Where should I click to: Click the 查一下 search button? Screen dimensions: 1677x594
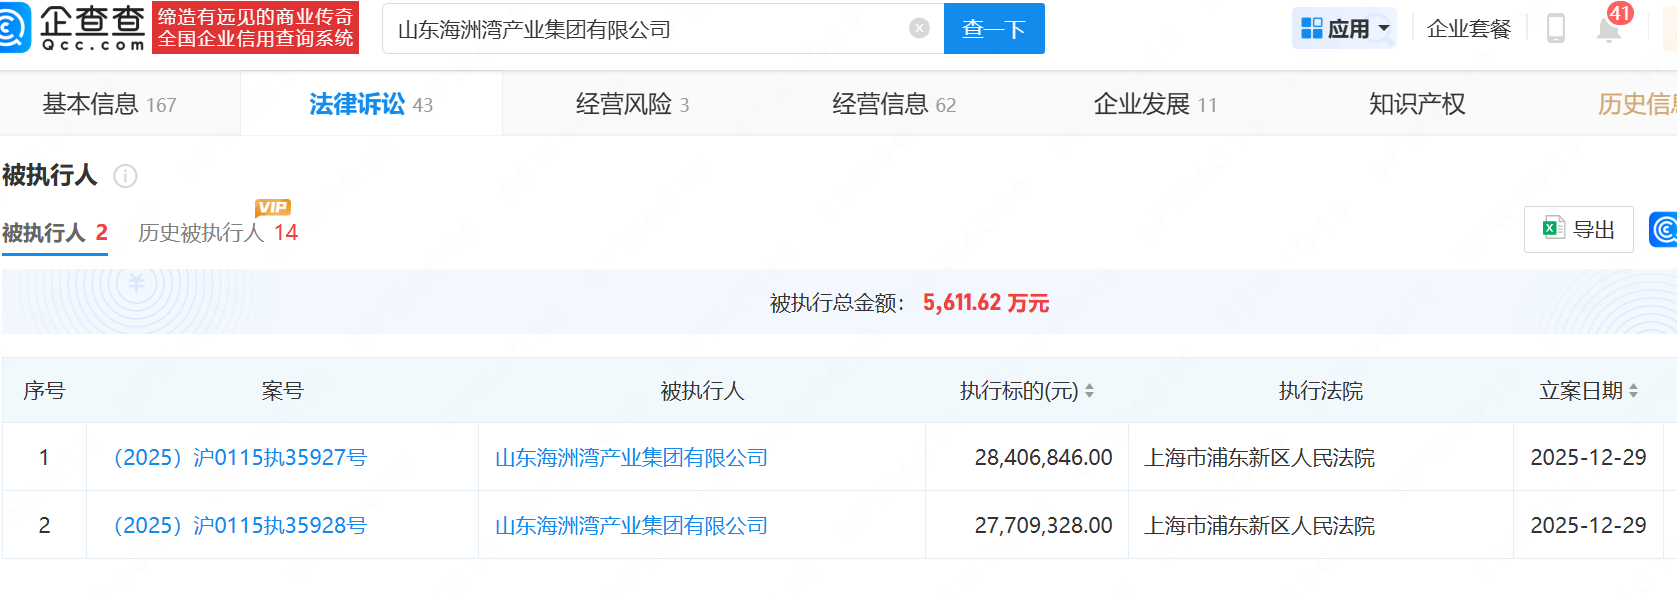click(993, 29)
